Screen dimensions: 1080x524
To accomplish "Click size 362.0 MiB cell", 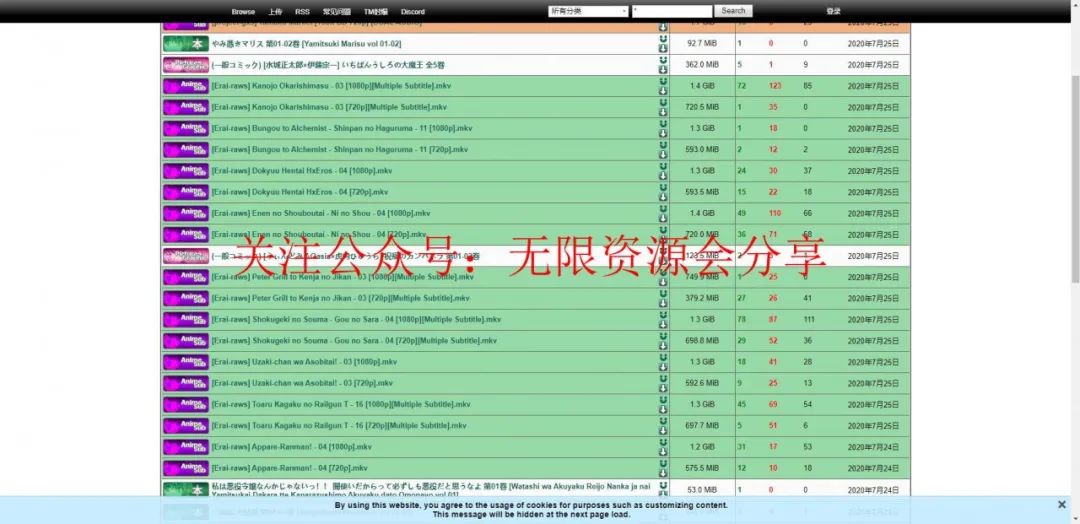I will point(702,65).
